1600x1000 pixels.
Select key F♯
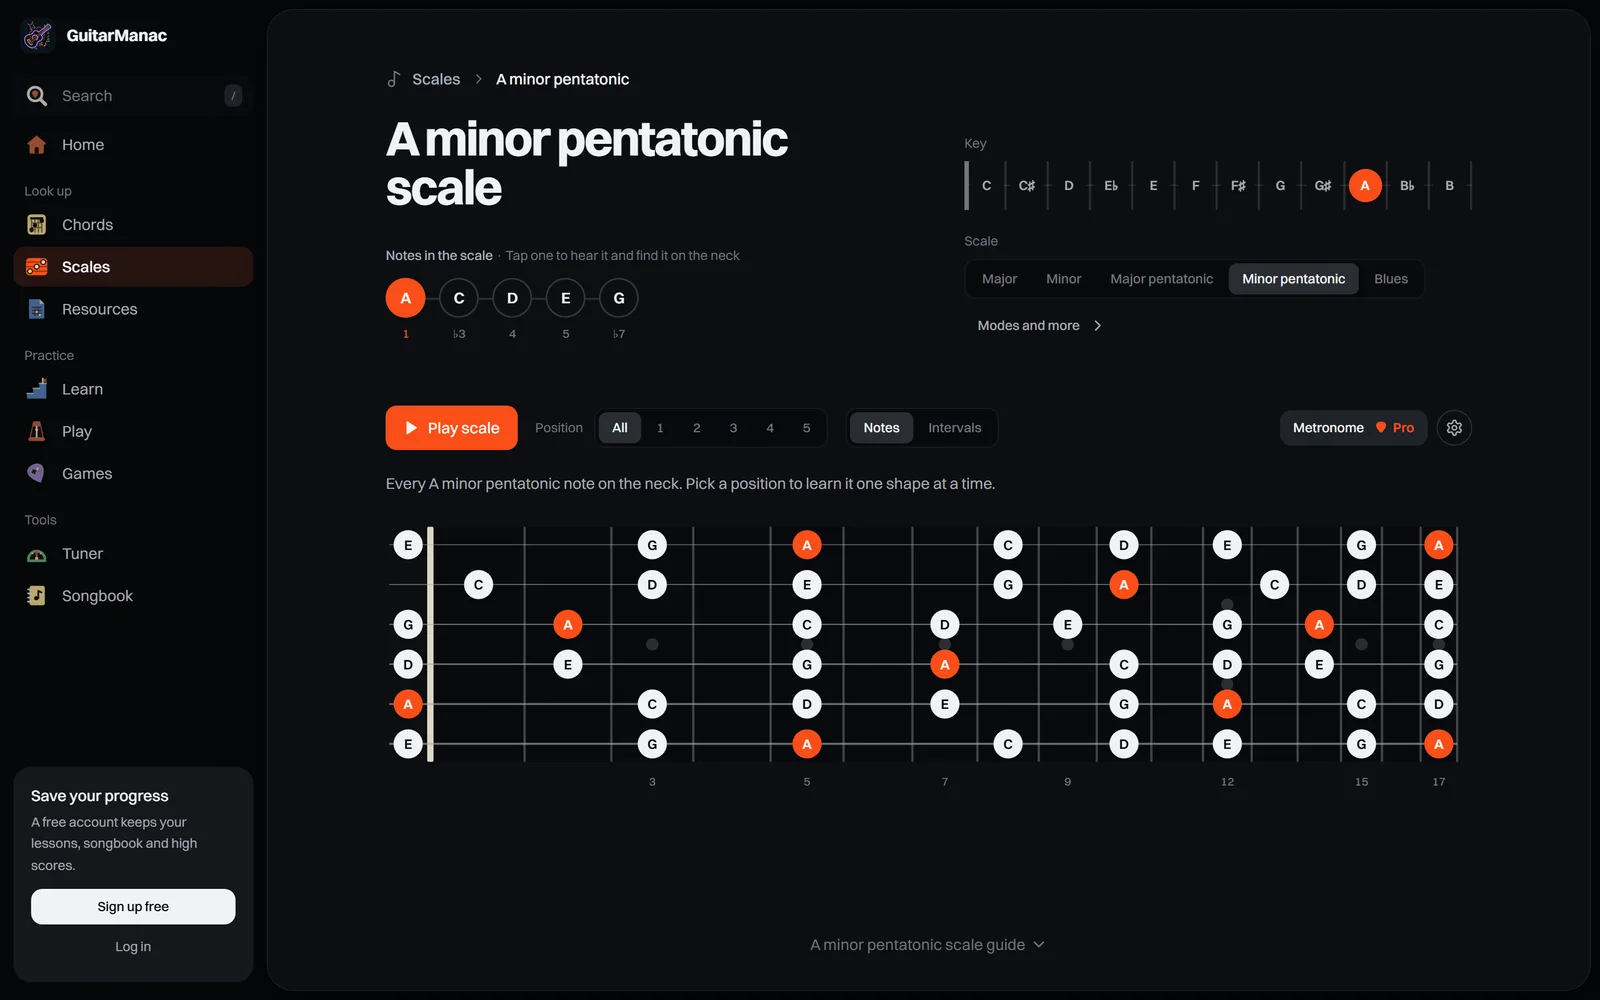click(1238, 186)
